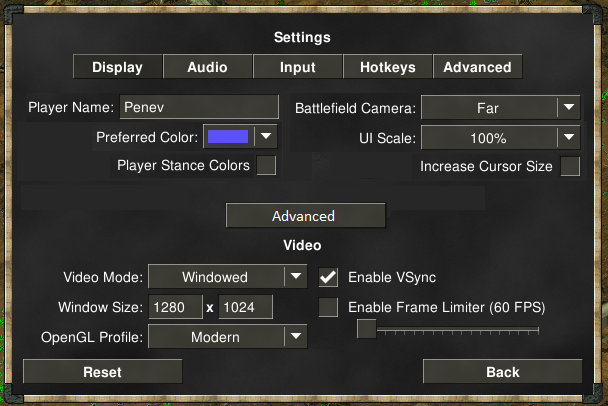The width and height of the screenshot is (608, 406).
Task: Toggle Increase Cursor Size checkbox
Action: coord(570,166)
